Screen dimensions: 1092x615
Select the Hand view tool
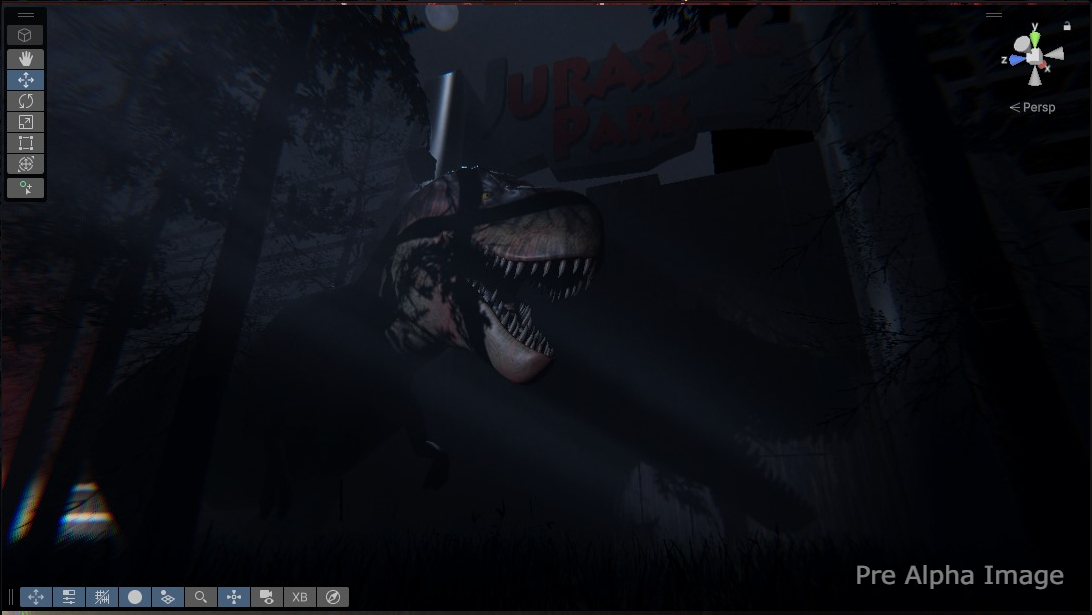coord(25,59)
